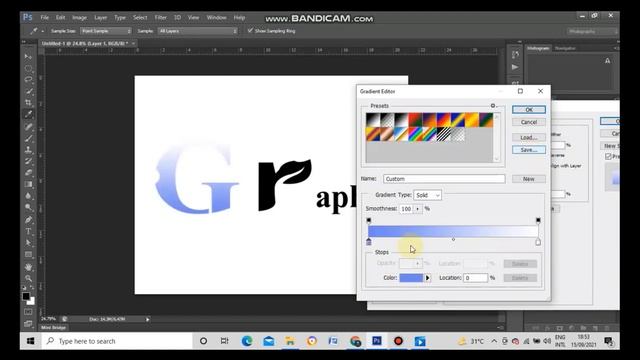Click the gradient Name field
This screenshot has width=640, height=360.
pyautogui.click(x=444, y=179)
